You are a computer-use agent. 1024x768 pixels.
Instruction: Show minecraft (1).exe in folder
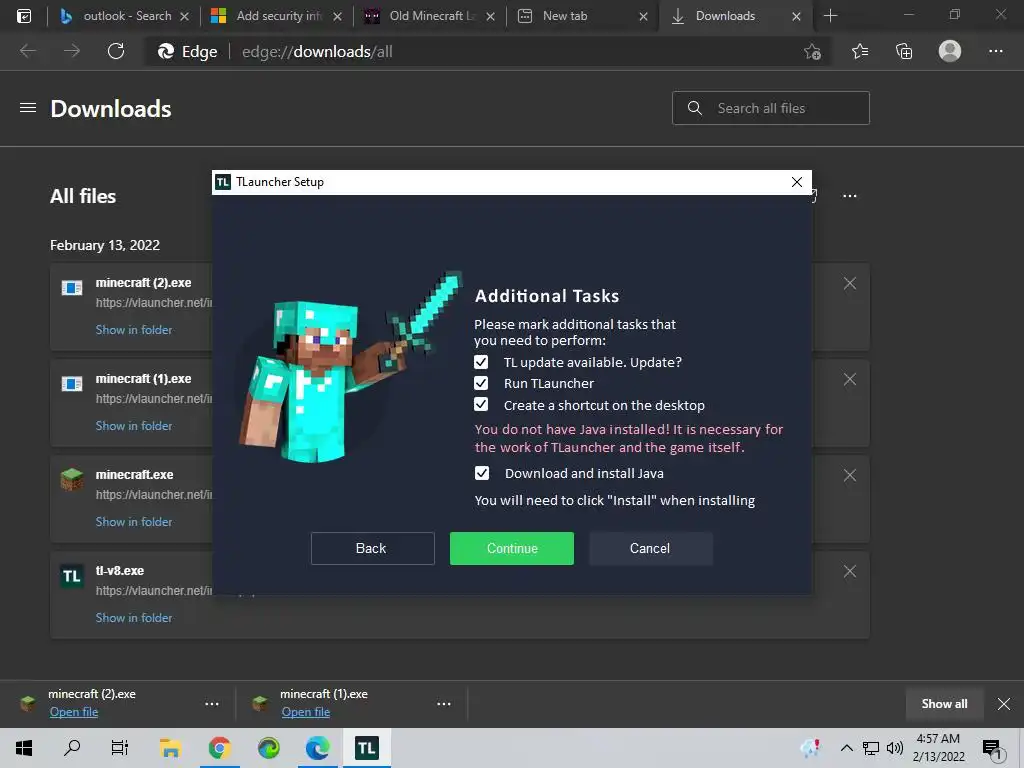[x=134, y=426]
